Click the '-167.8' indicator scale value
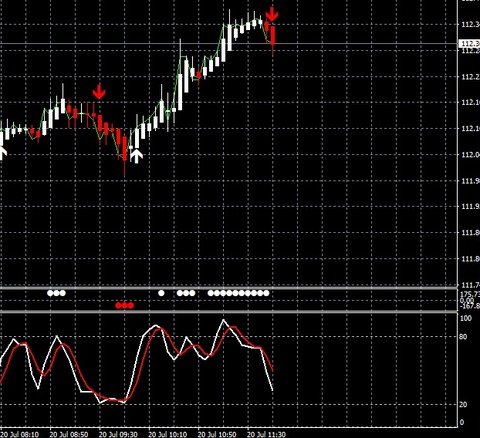 pyautogui.click(x=470, y=306)
